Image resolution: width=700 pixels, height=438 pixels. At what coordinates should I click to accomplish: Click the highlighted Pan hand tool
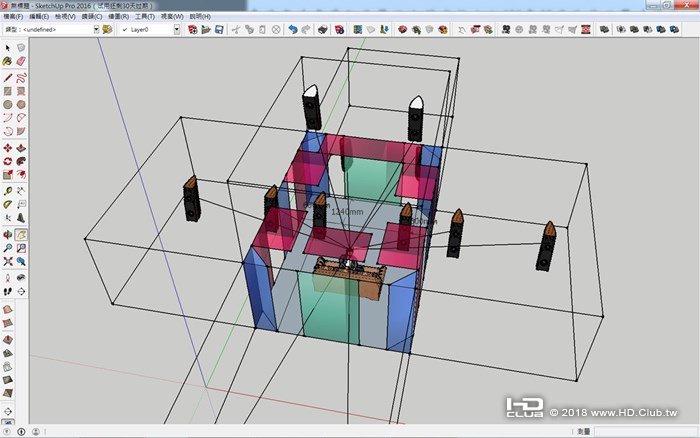click(x=21, y=235)
